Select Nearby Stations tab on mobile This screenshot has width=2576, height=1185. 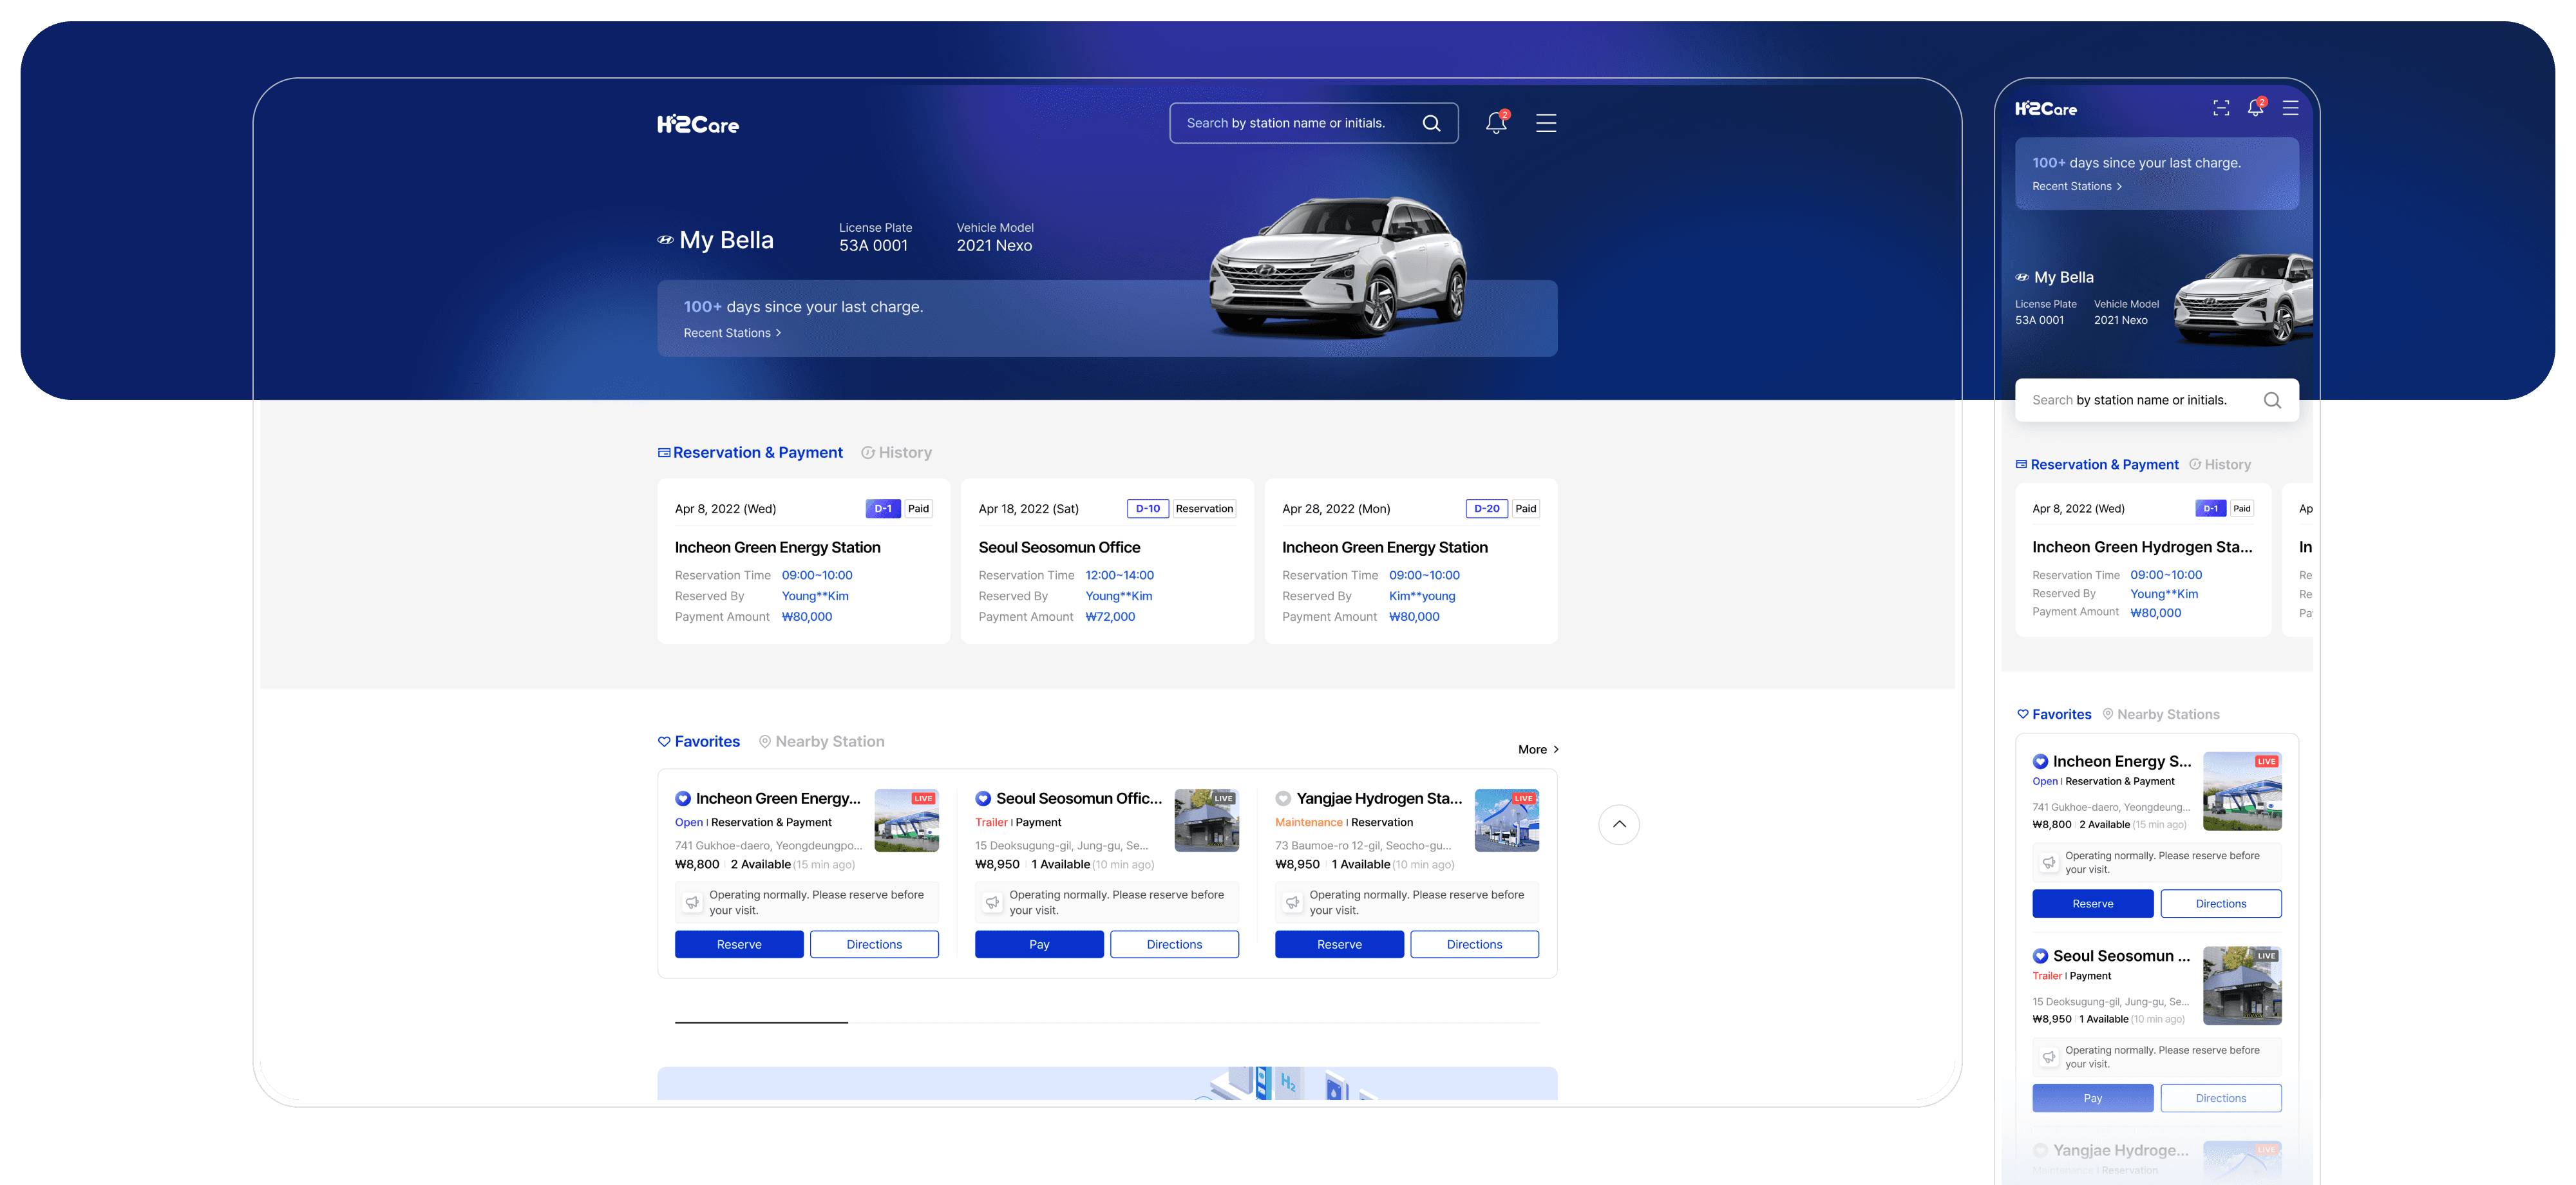2161,714
